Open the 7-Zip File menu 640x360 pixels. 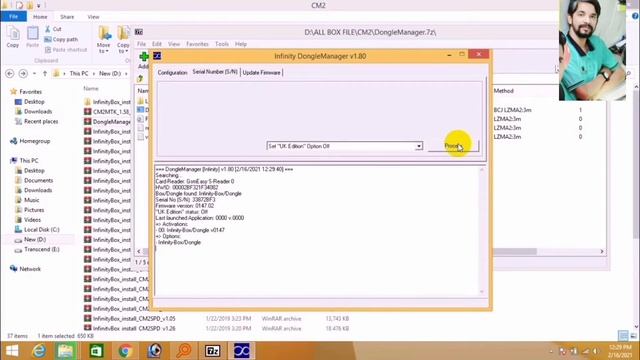pos(141,44)
